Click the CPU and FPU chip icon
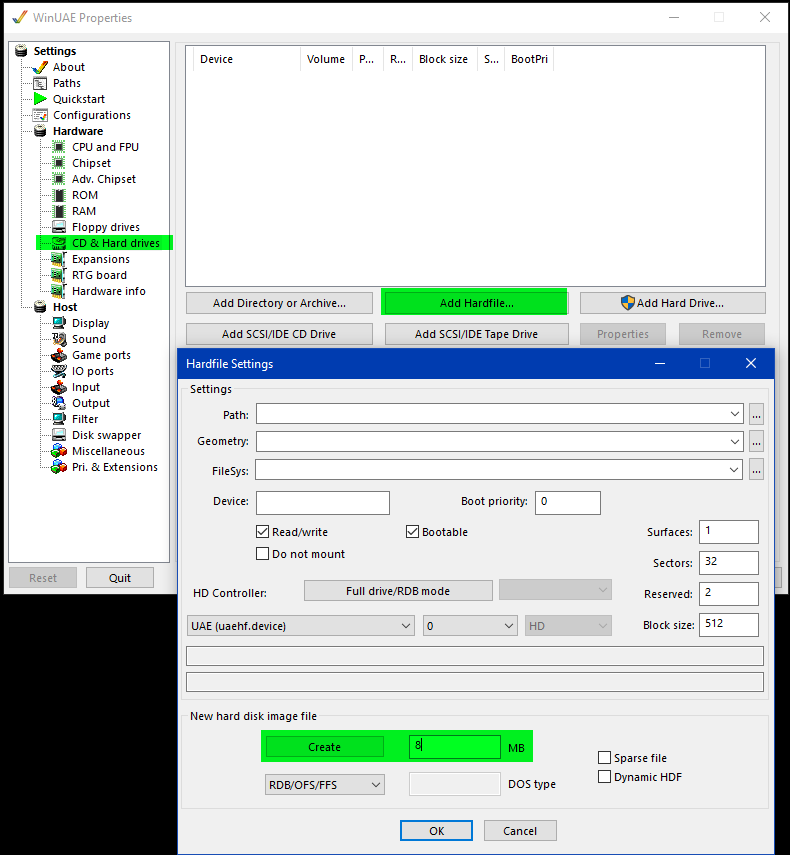Image resolution: width=790 pixels, height=855 pixels. 59,147
